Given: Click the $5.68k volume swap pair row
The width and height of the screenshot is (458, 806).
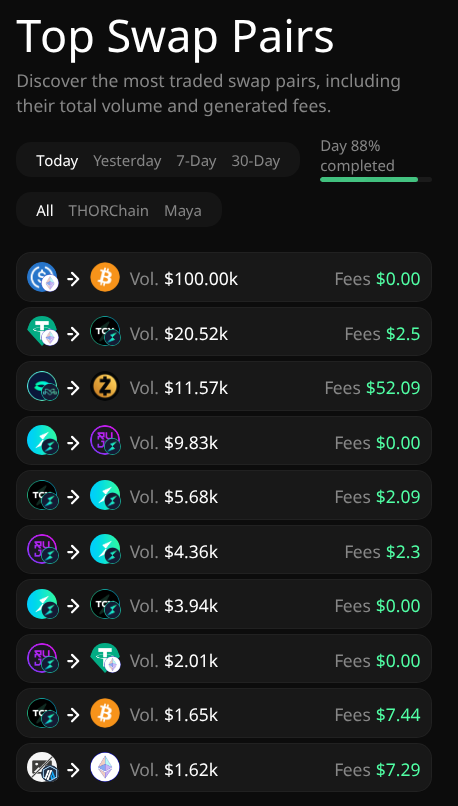Looking at the screenshot, I should pyautogui.click(x=224, y=496).
